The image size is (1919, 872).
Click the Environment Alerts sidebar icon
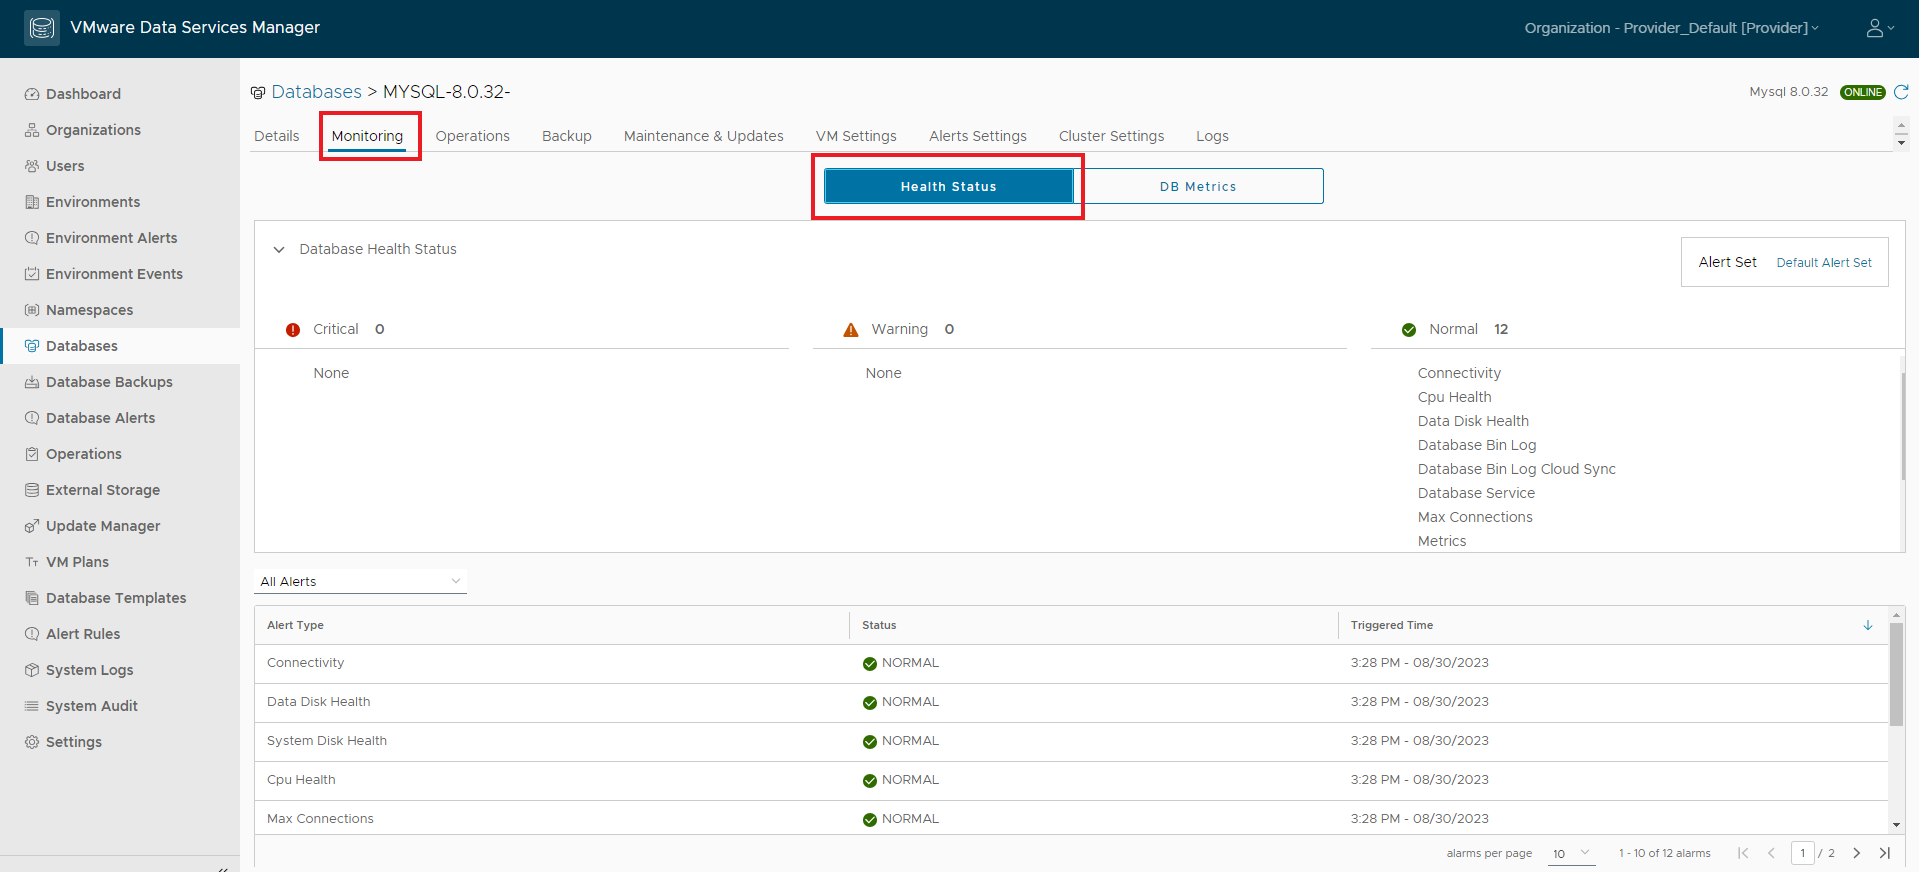click(32, 238)
